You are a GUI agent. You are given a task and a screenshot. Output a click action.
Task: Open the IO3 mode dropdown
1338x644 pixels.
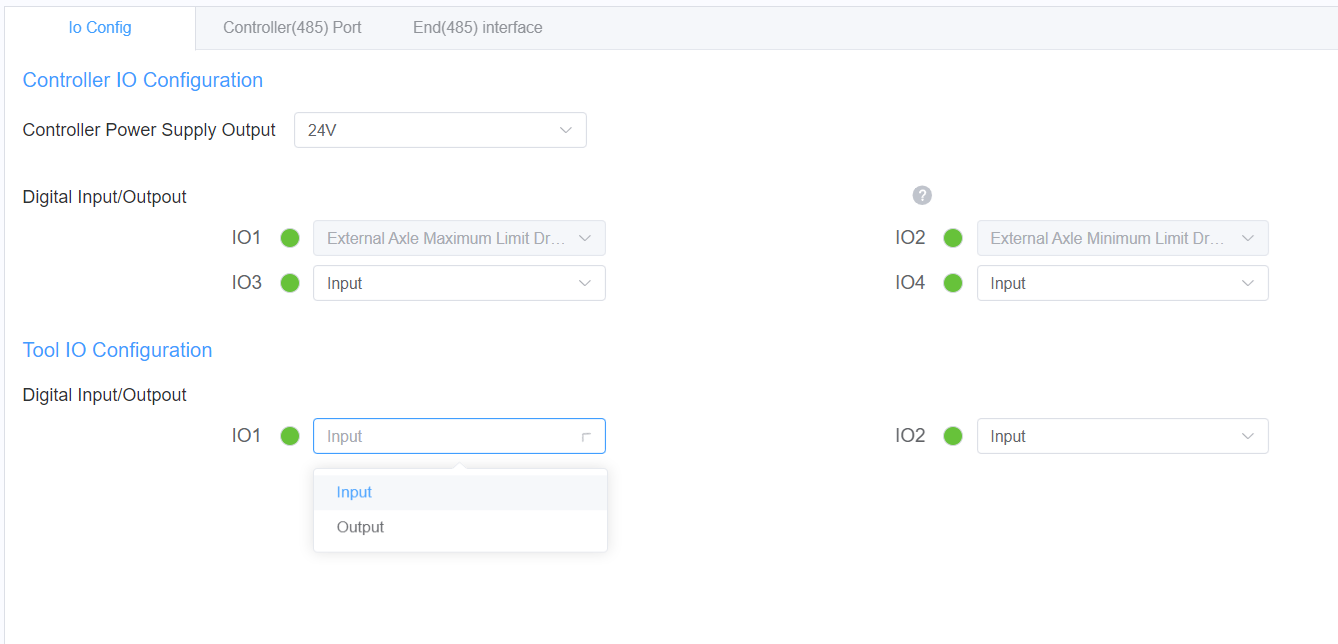pyautogui.click(x=459, y=283)
